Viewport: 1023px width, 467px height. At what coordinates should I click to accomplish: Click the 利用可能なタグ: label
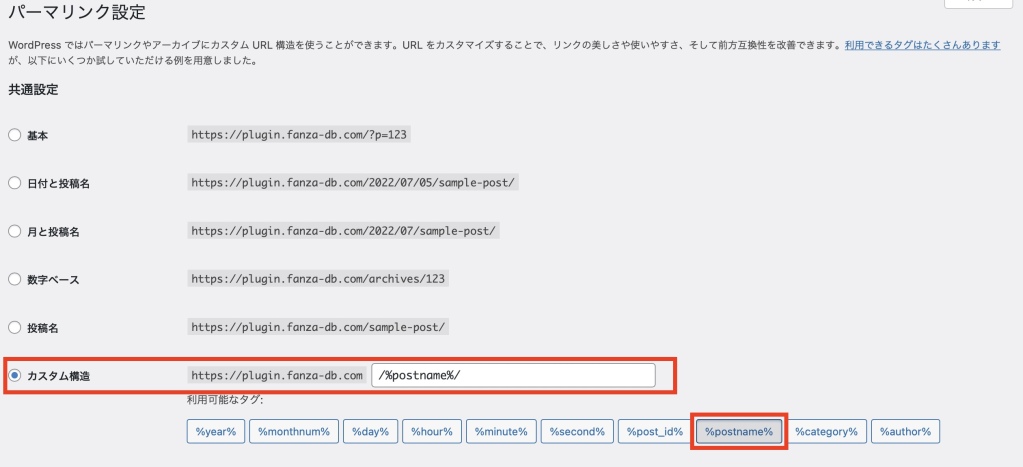(225, 400)
